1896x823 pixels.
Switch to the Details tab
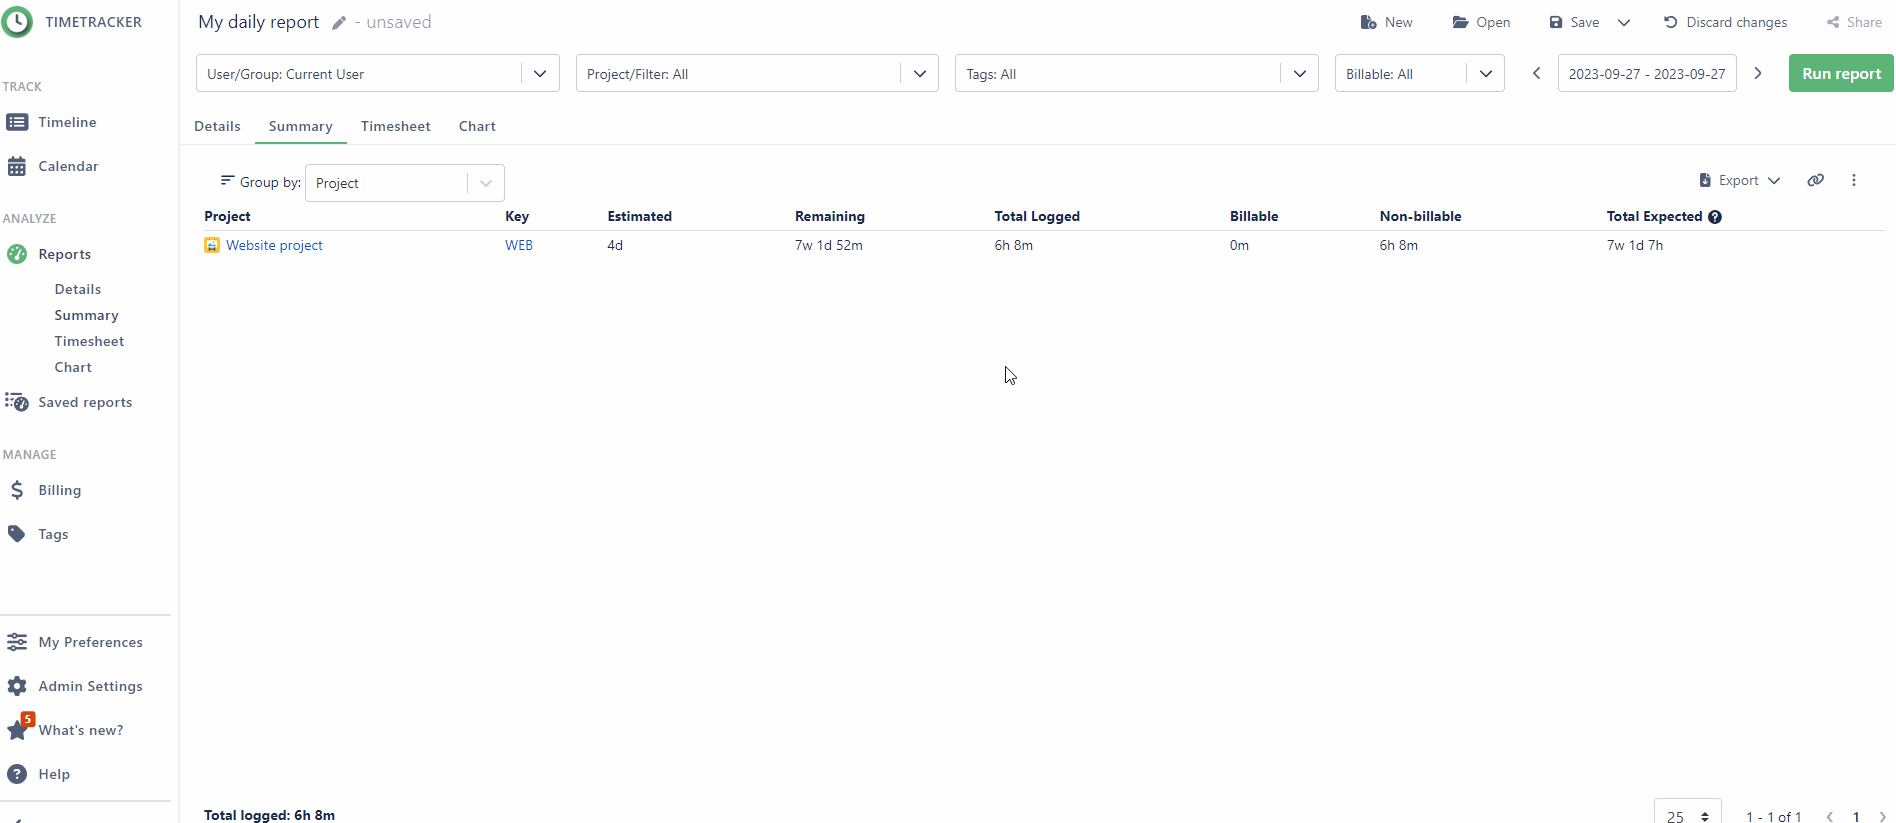217,126
